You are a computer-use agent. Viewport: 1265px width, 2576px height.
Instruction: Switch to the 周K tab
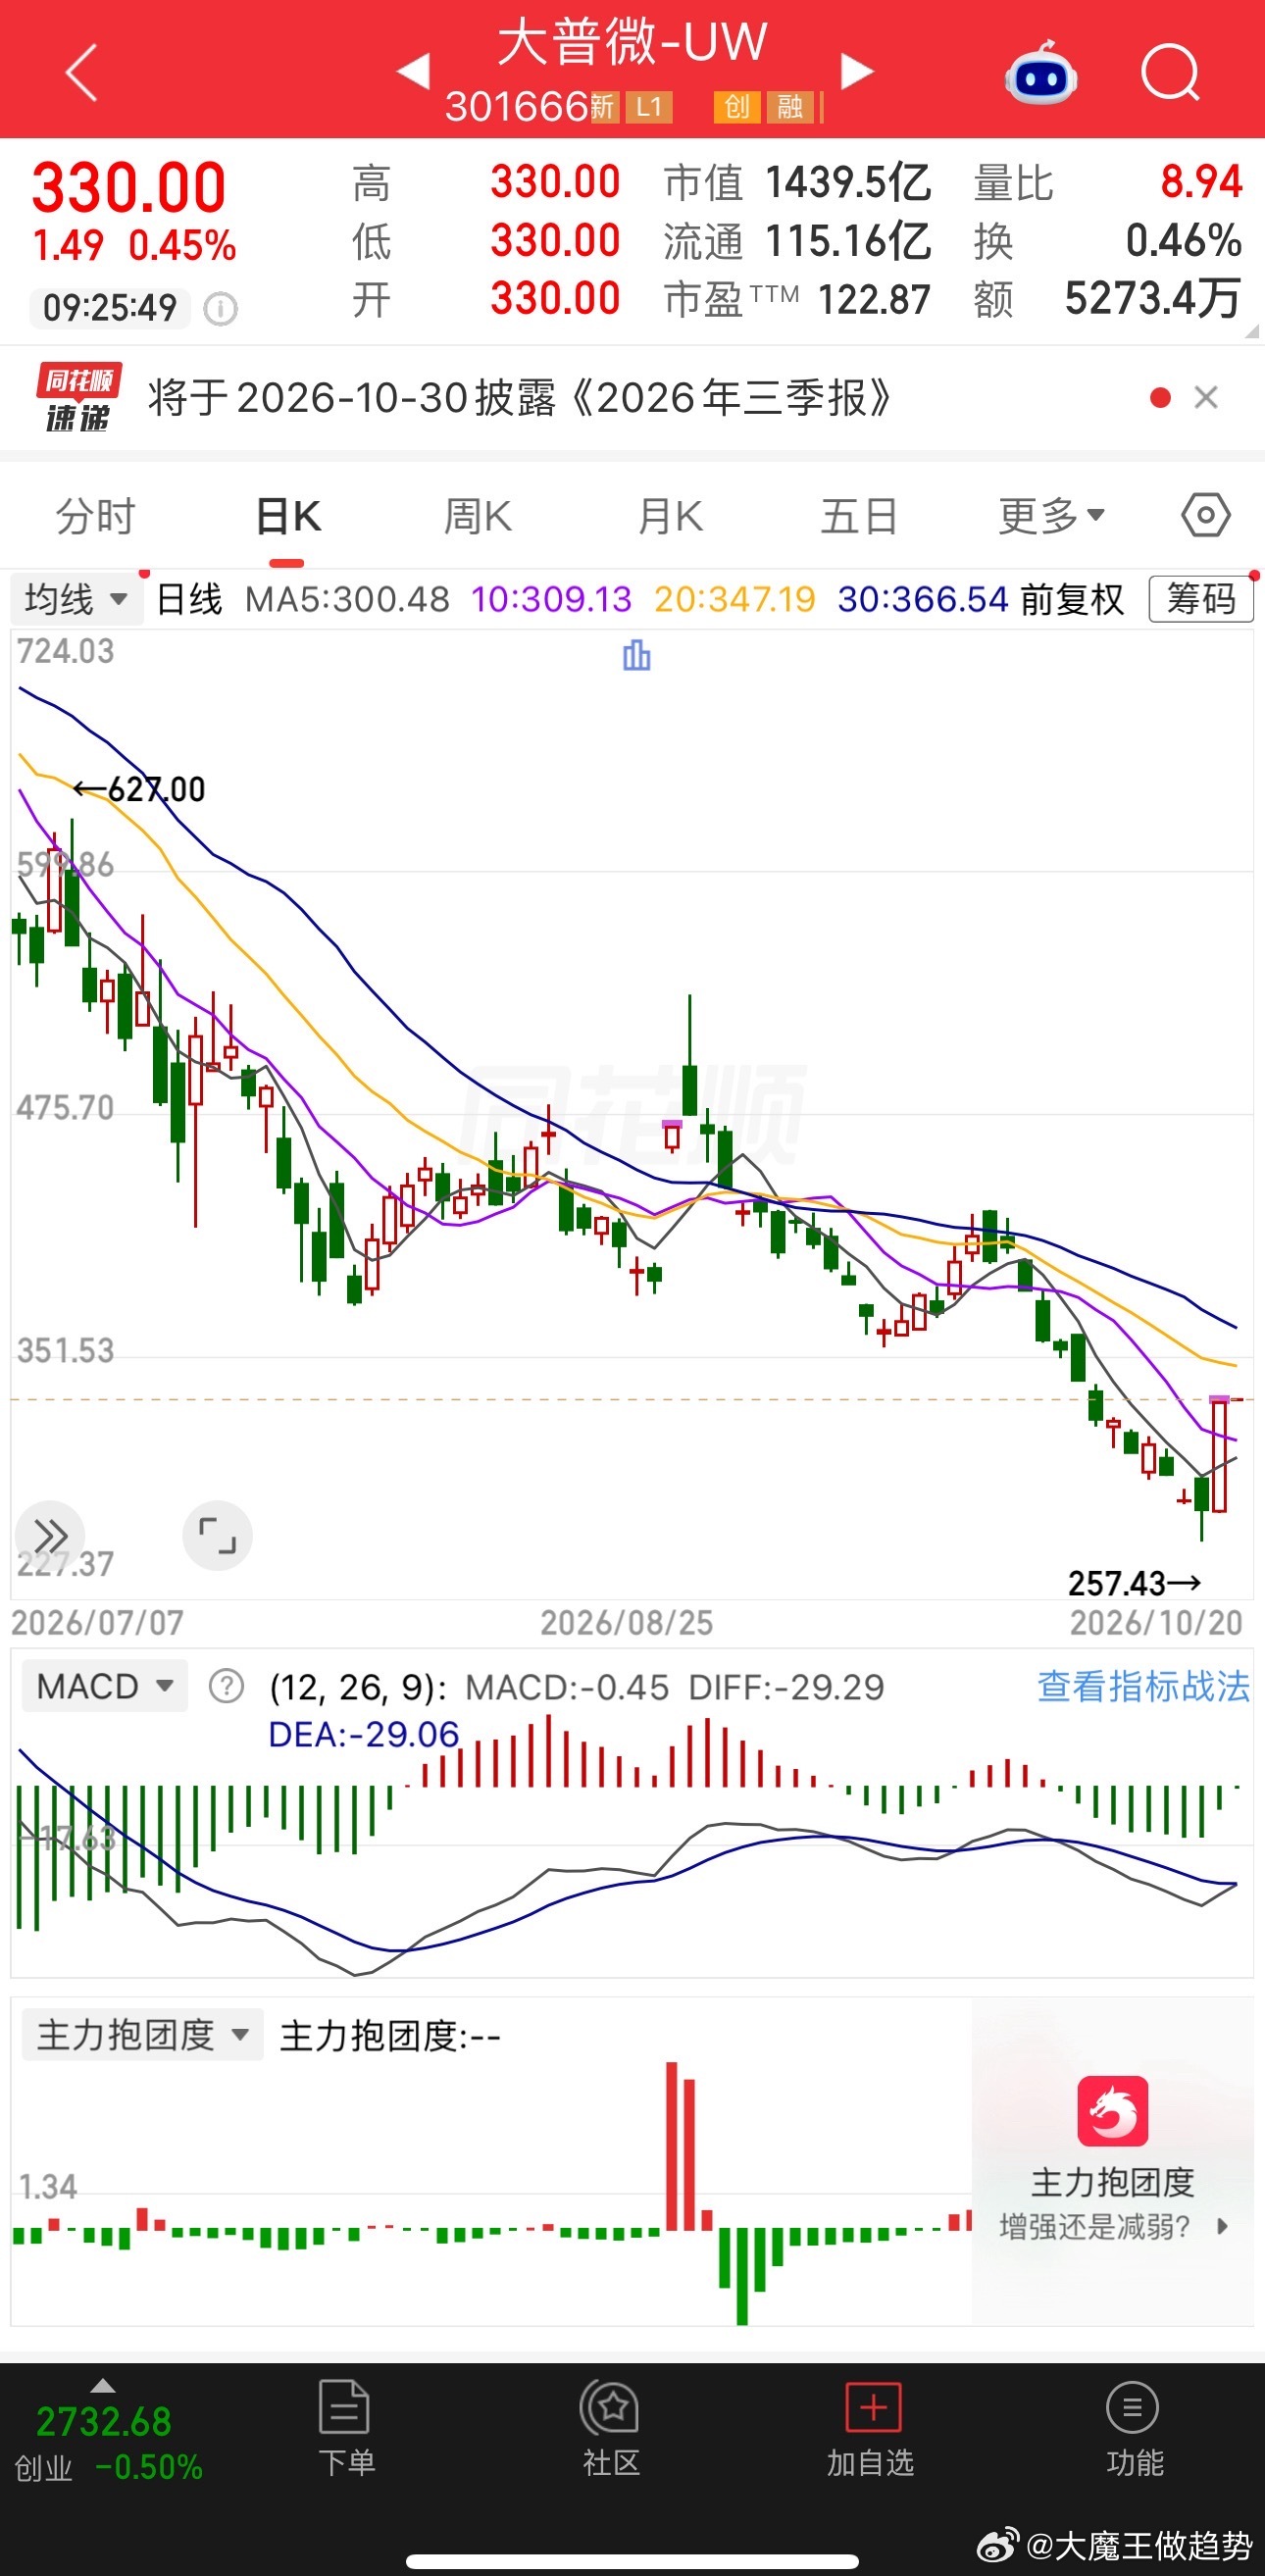pyautogui.click(x=478, y=516)
